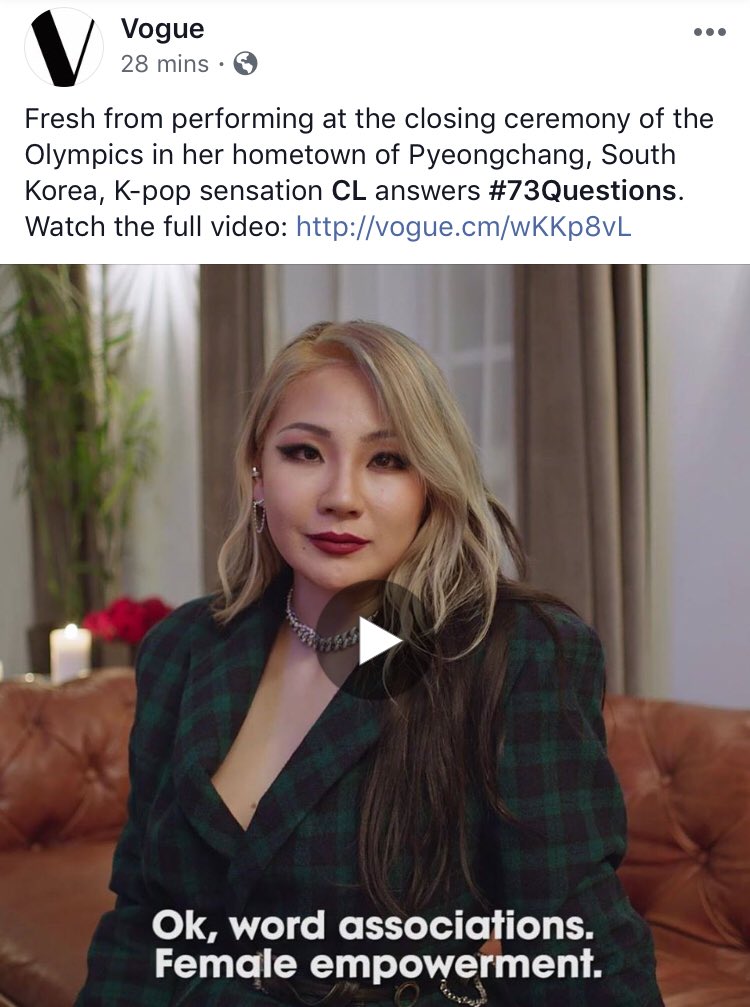Play the video with the center play button
Image resolution: width=750 pixels, height=1007 pixels.
click(376, 640)
